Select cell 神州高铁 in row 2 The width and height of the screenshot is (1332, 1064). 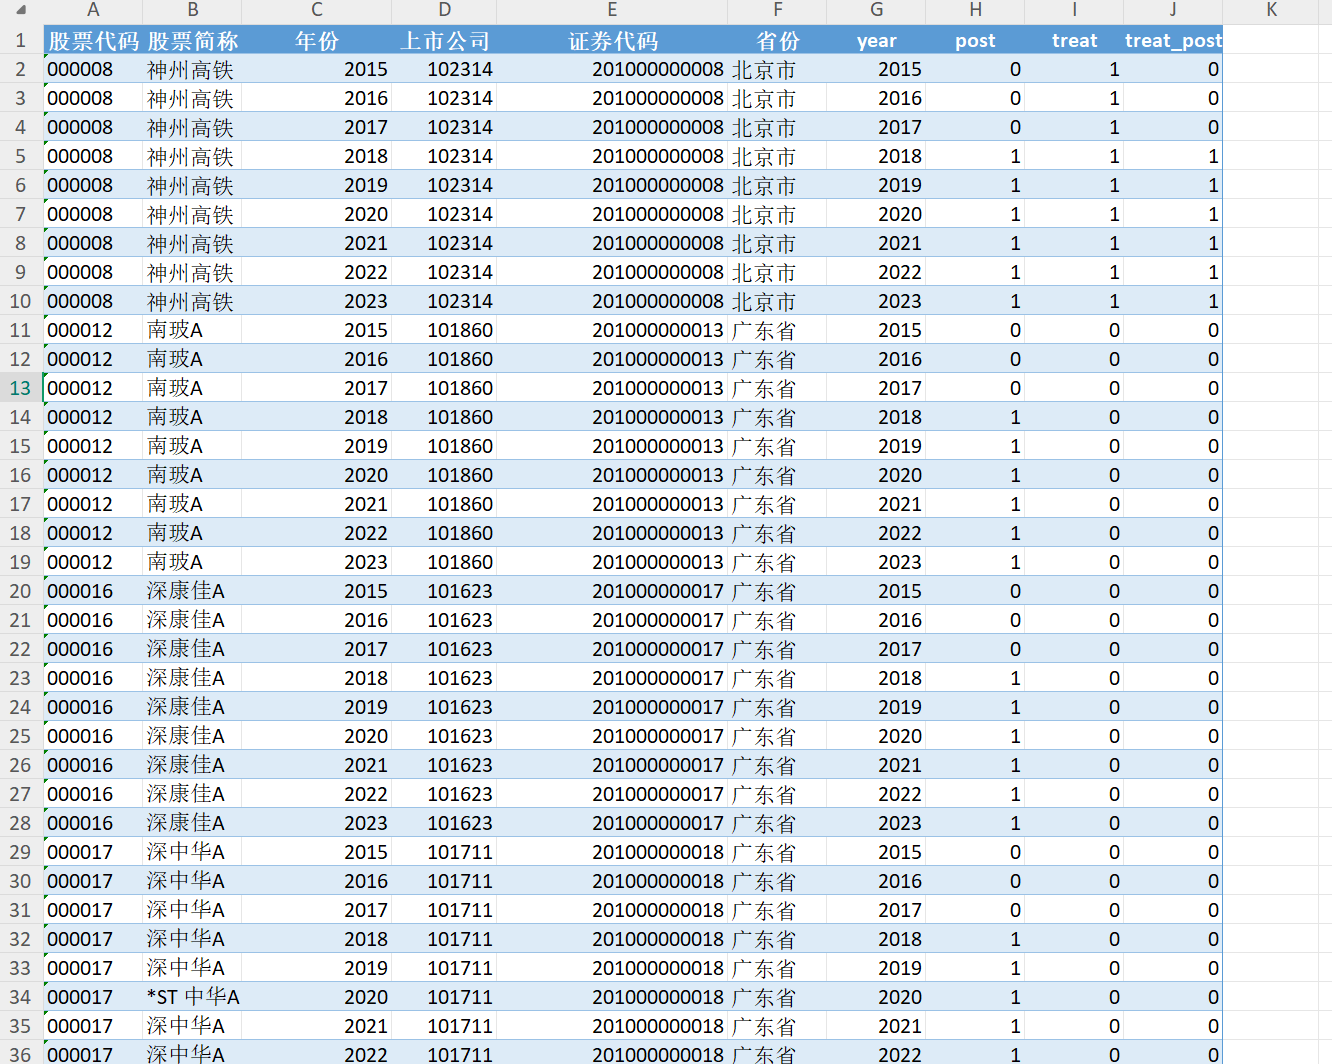click(192, 69)
